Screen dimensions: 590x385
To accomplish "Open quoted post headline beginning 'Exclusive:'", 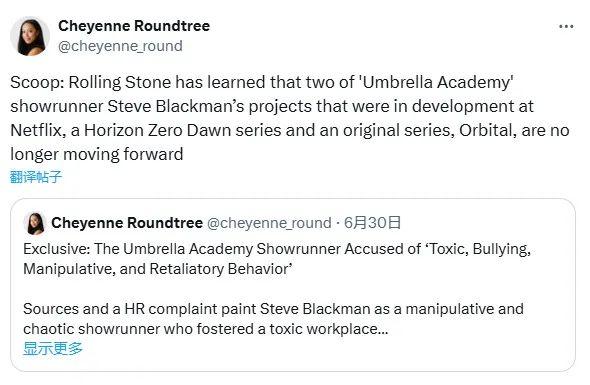I will [277, 259].
